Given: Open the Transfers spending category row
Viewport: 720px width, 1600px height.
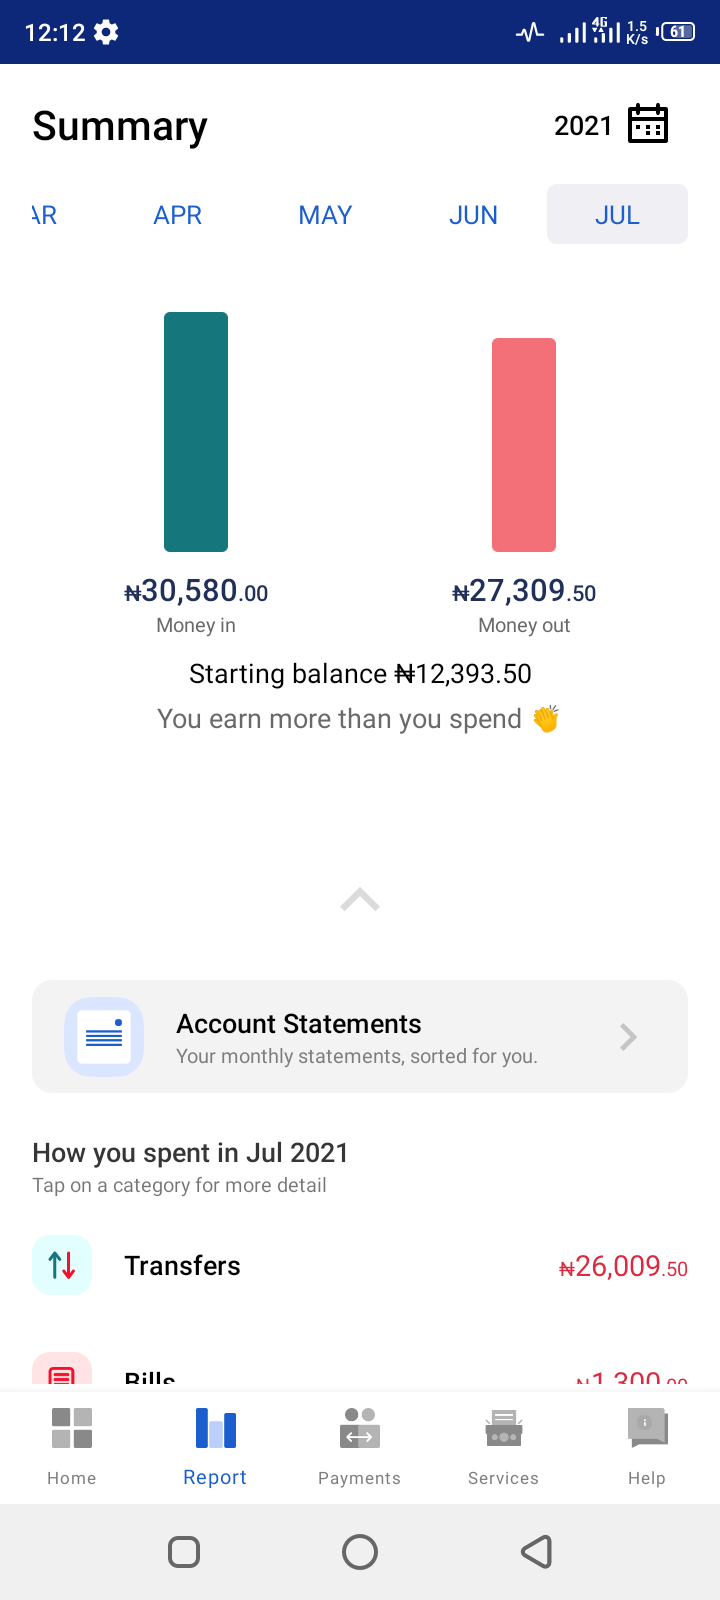Looking at the screenshot, I should click(x=360, y=1266).
